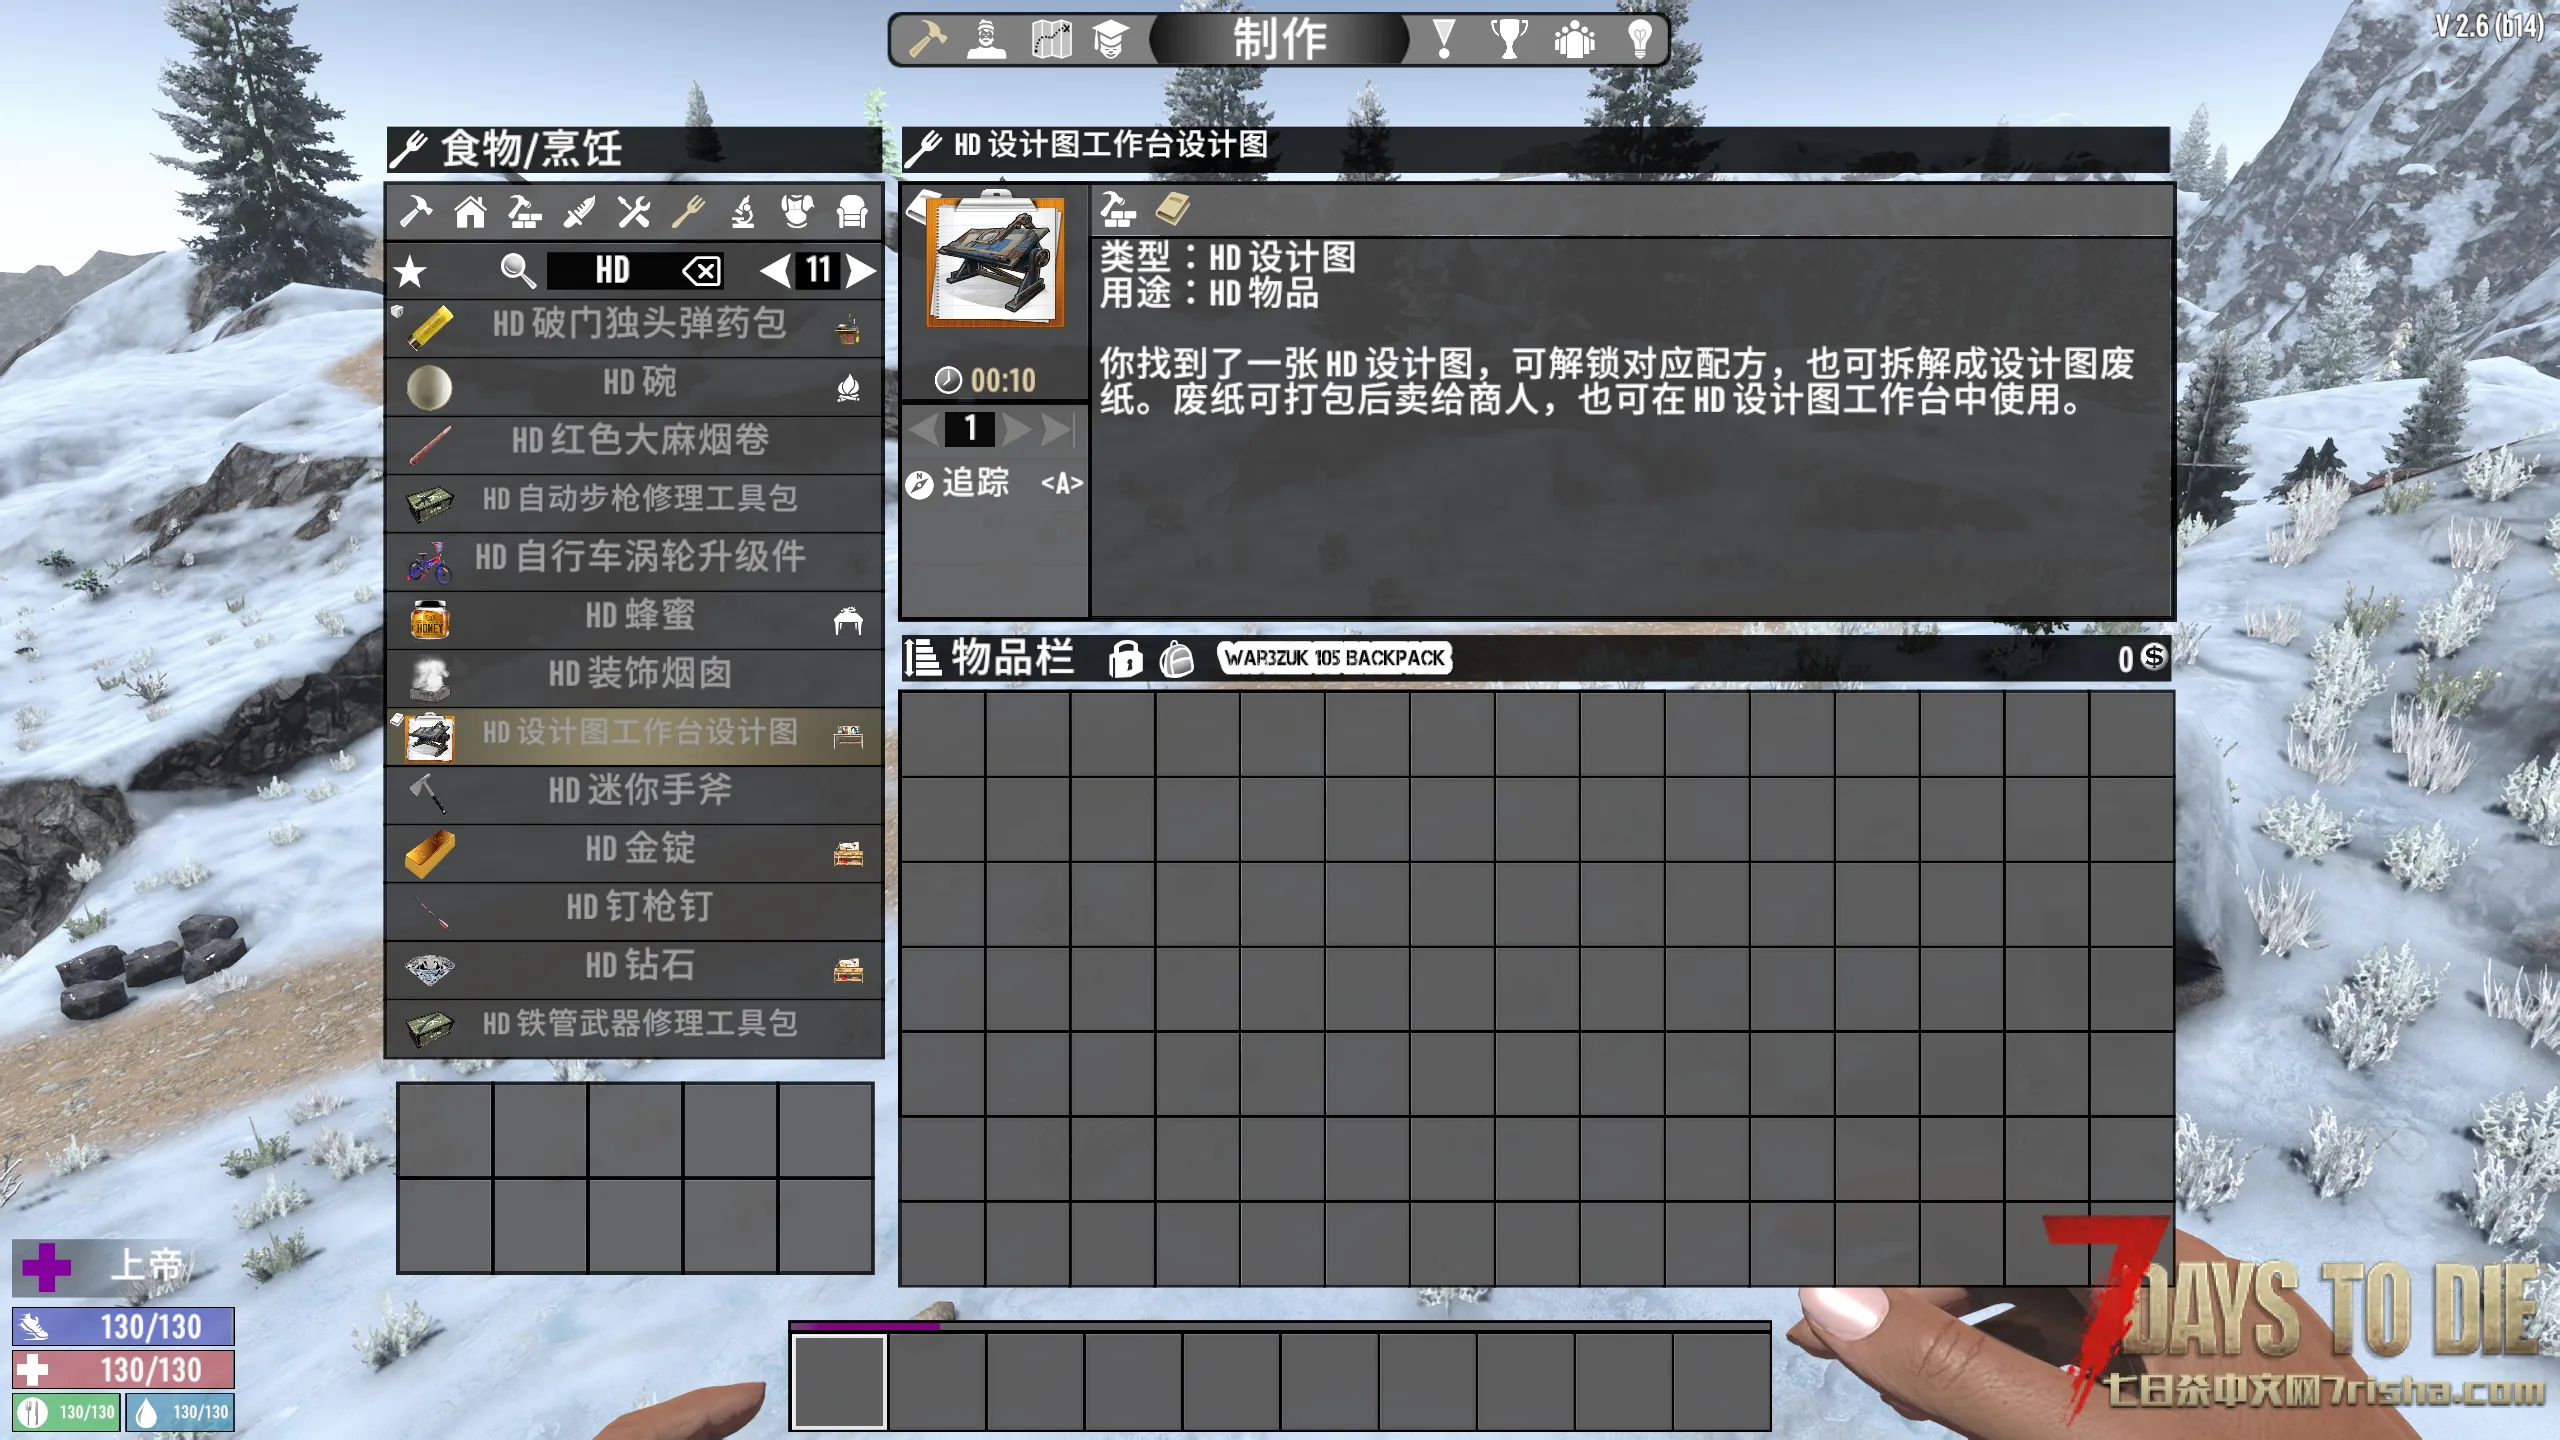Open the skills graduation-cap screen
The image size is (2560, 1440).
[x=1110, y=40]
